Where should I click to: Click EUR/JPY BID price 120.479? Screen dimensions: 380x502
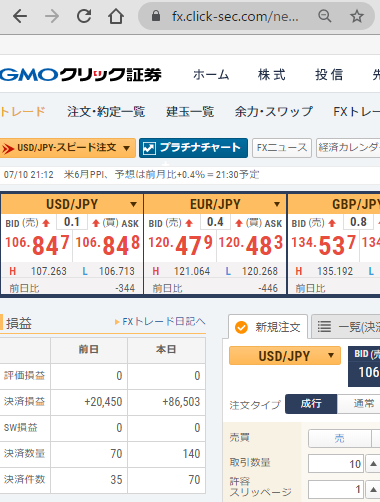tap(180, 245)
